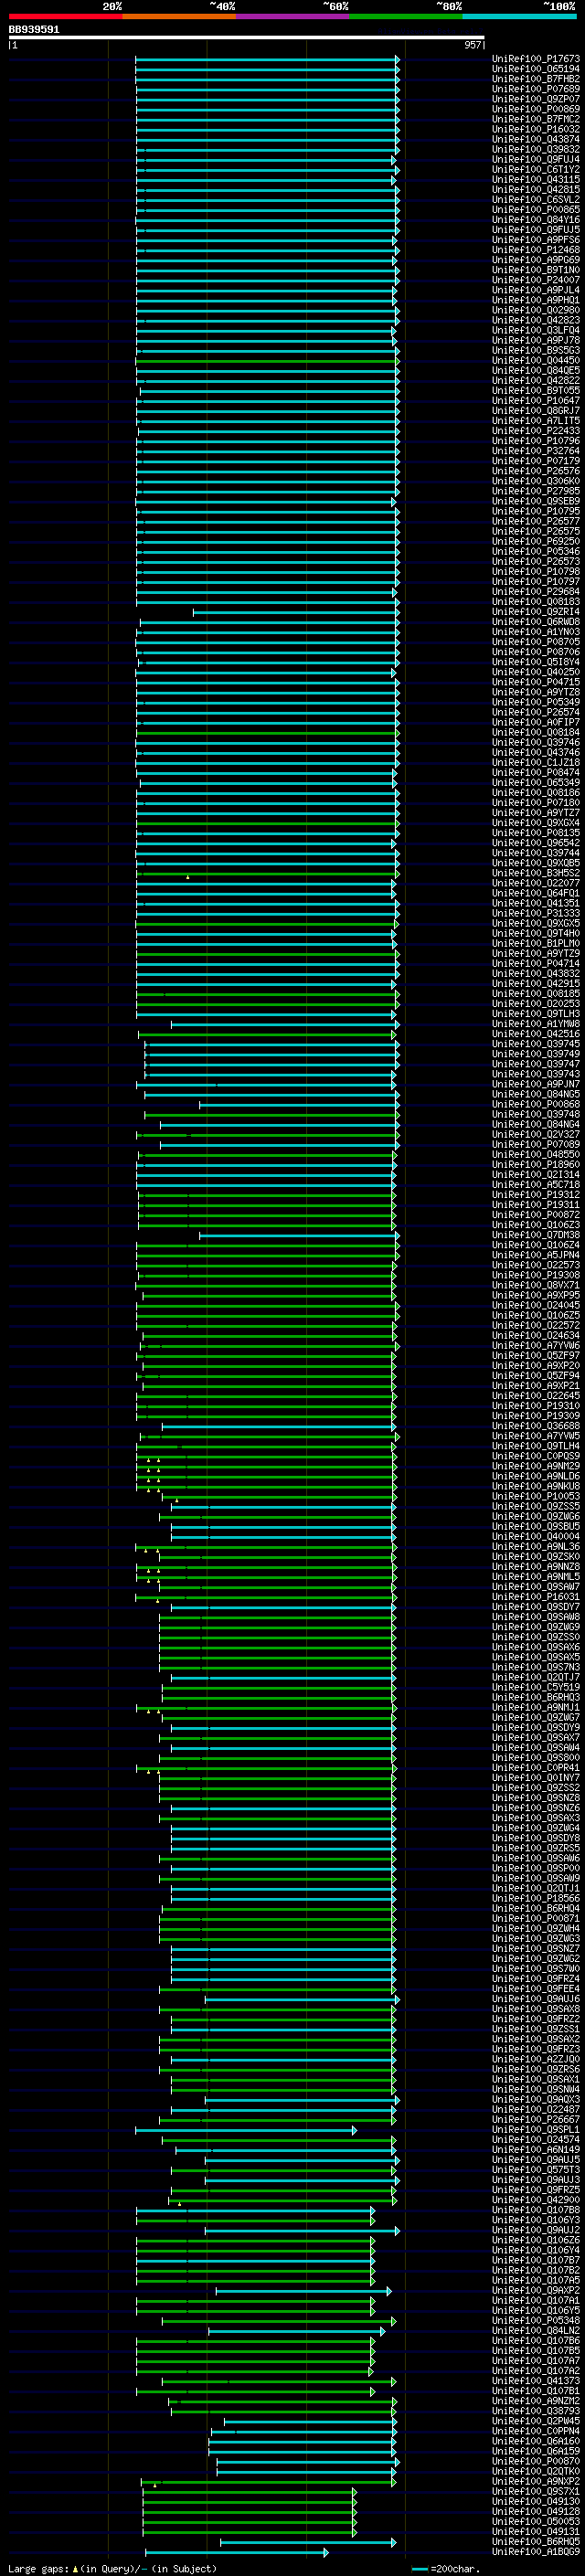
Task: Select label UniRef100_A9NL36
Action: (x=536, y=1546)
